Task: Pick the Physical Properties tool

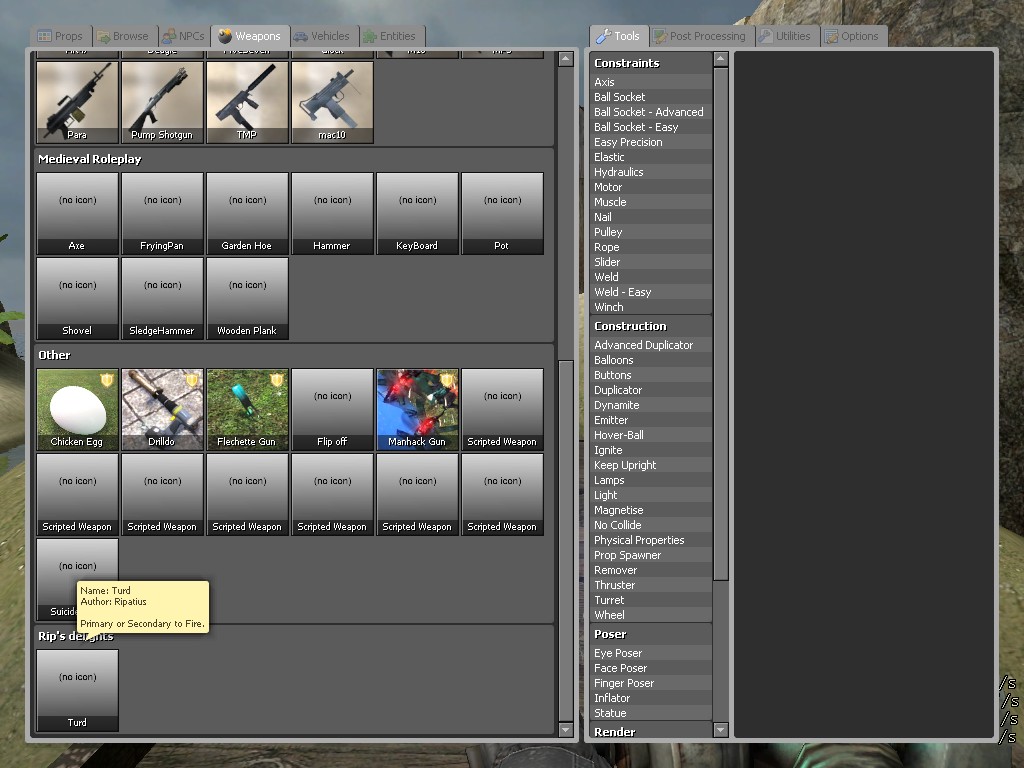Action: [650, 540]
